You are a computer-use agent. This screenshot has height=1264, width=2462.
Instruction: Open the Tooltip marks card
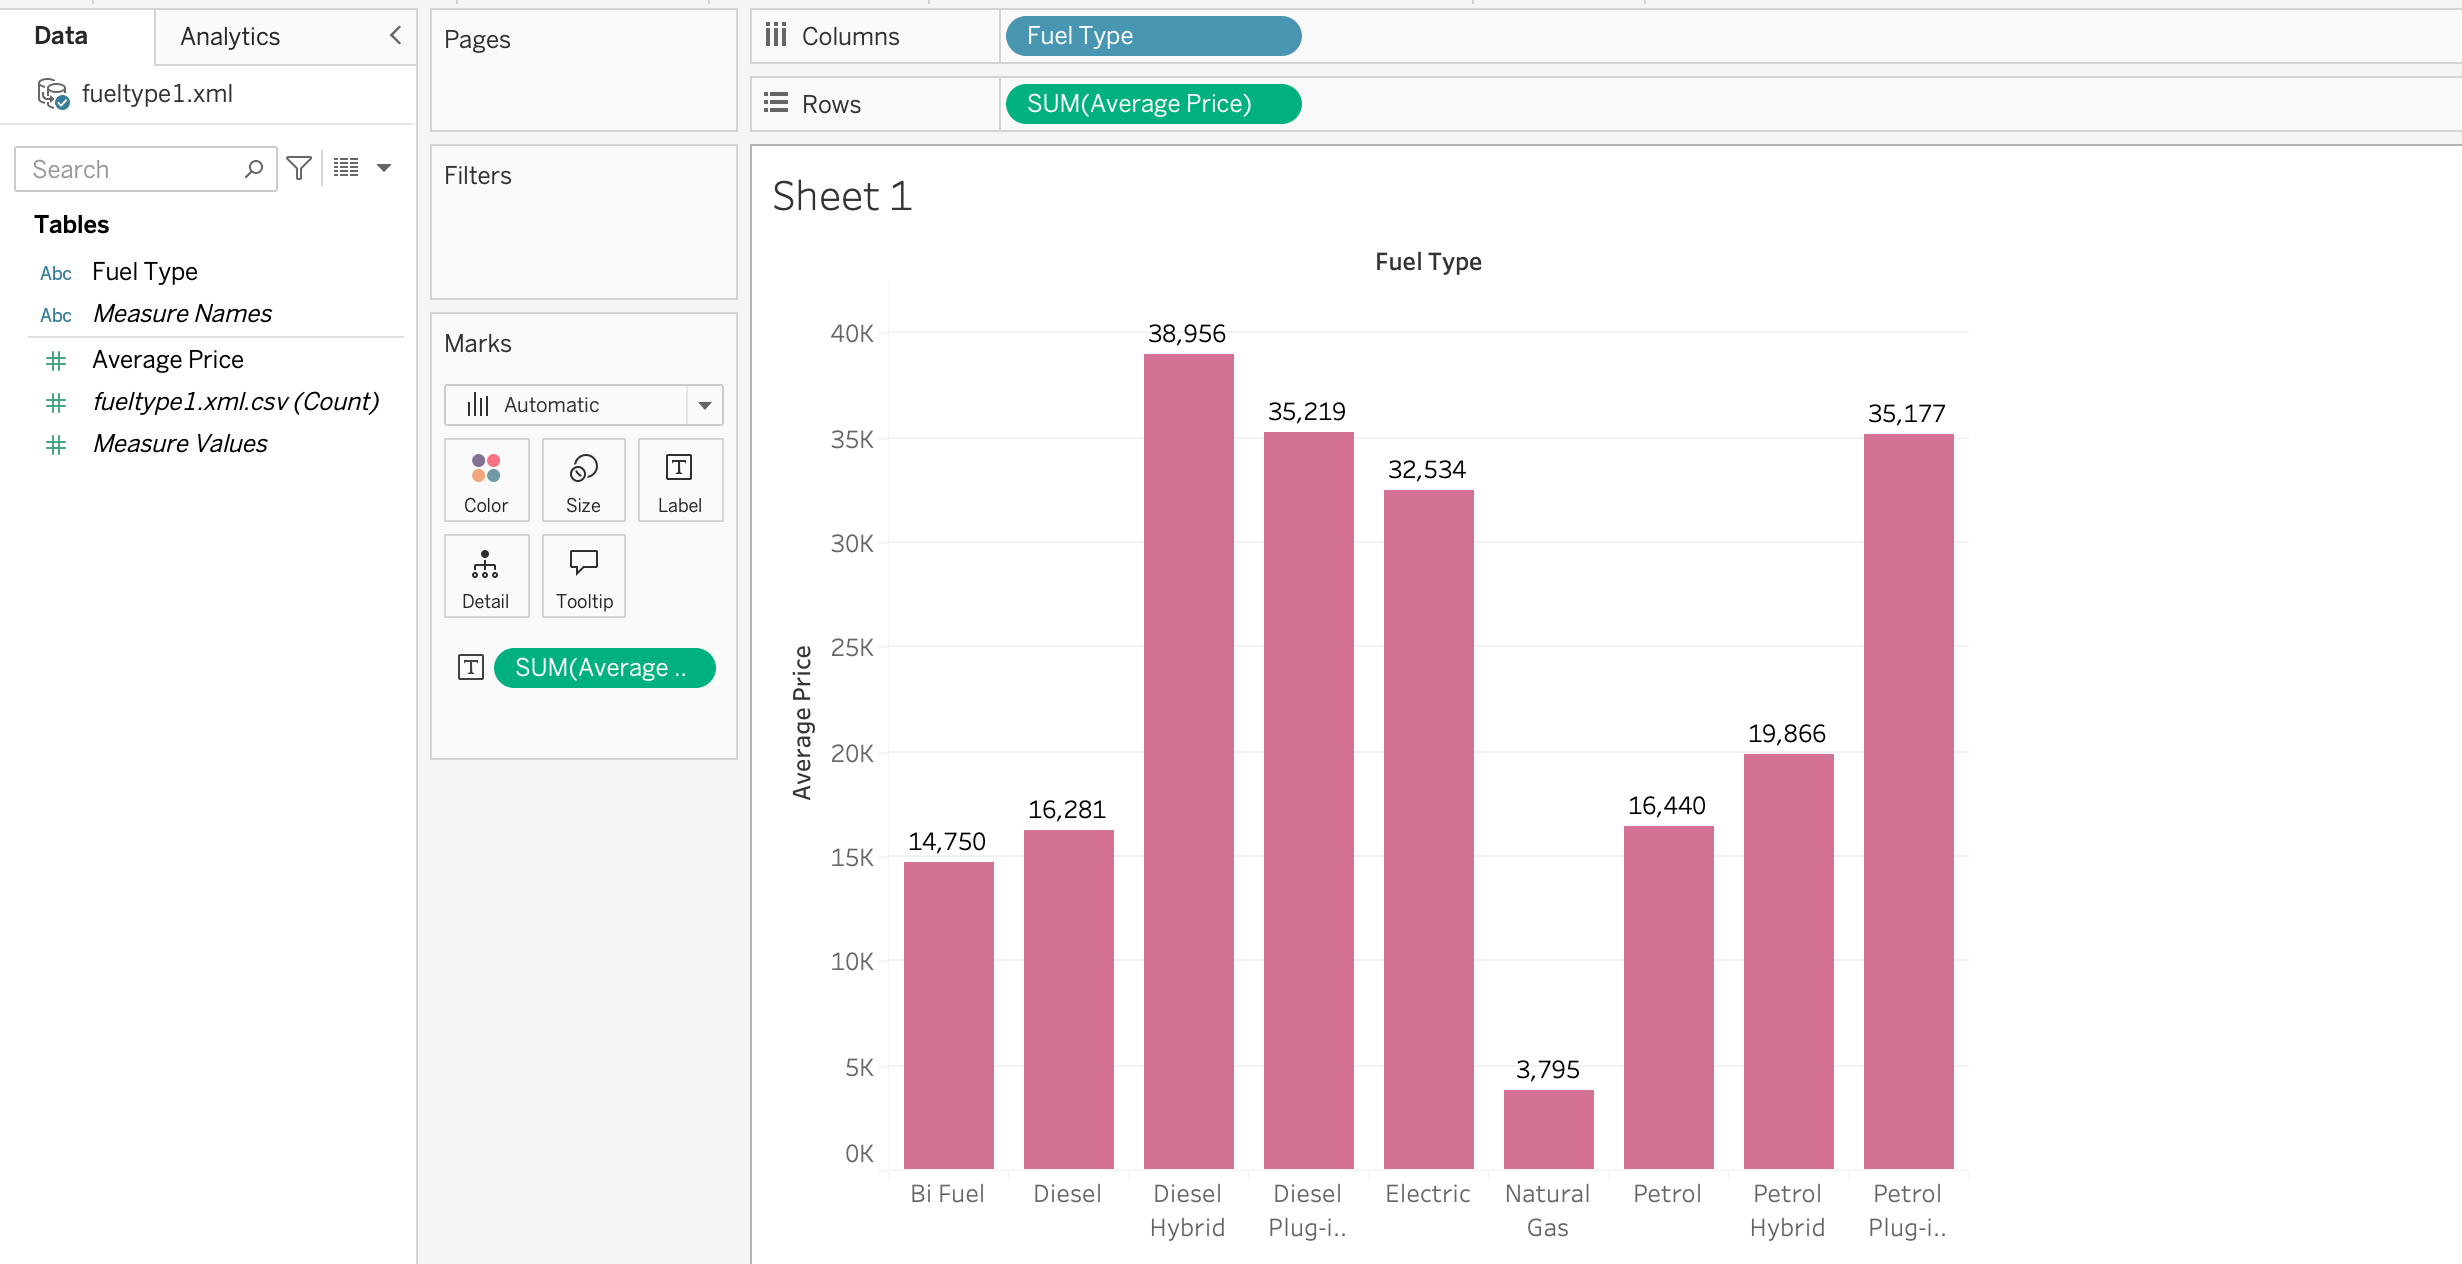[583, 577]
